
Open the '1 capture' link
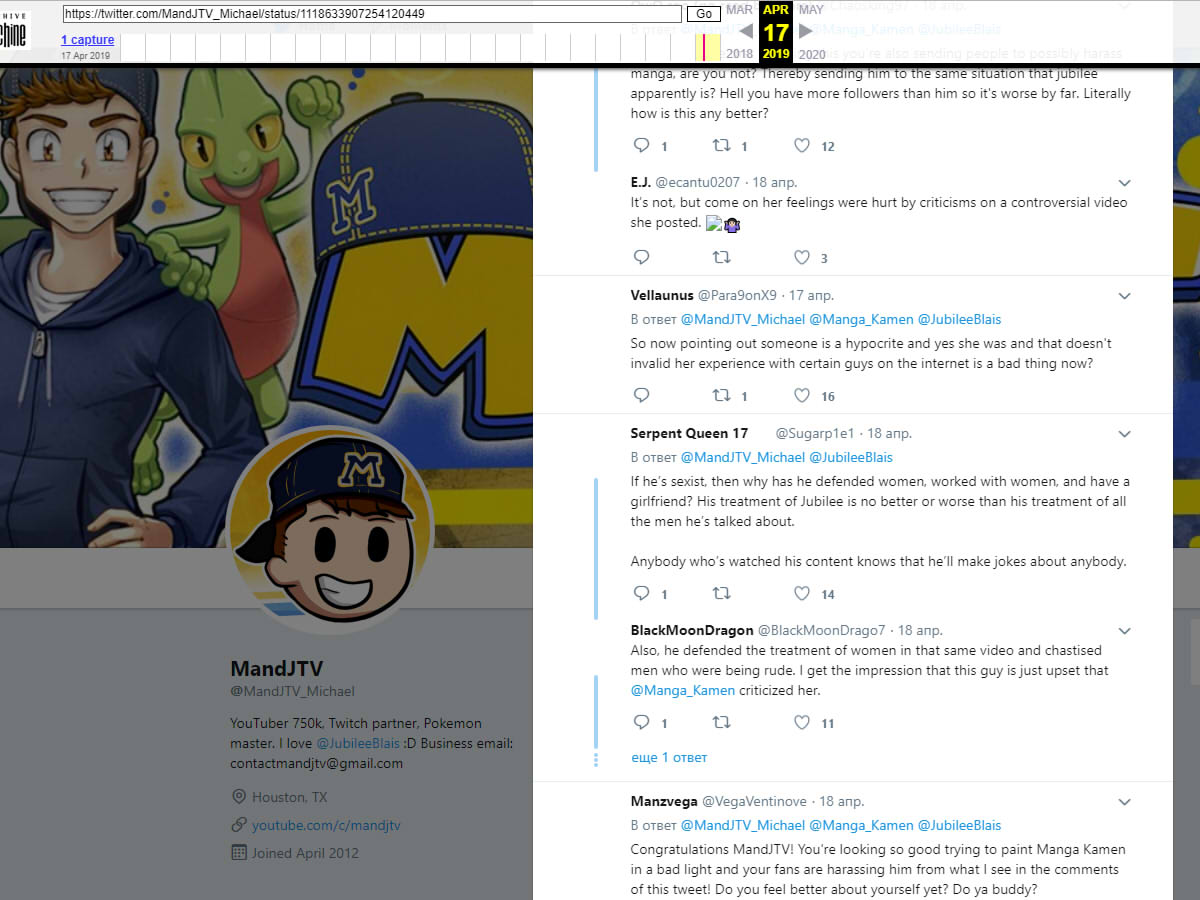tap(88, 40)
